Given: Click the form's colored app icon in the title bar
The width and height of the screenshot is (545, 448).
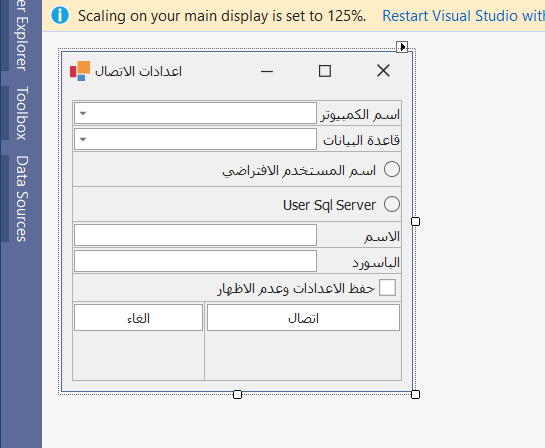Looking at the screenshot, I should tap(80, 71).
